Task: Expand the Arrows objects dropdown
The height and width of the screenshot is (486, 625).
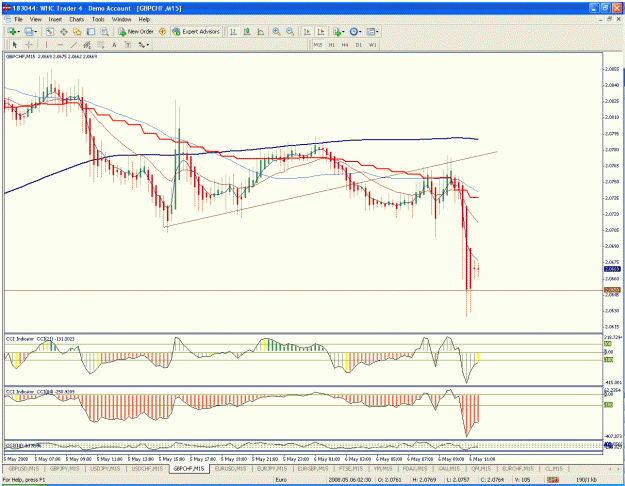Action: point(143,45)
